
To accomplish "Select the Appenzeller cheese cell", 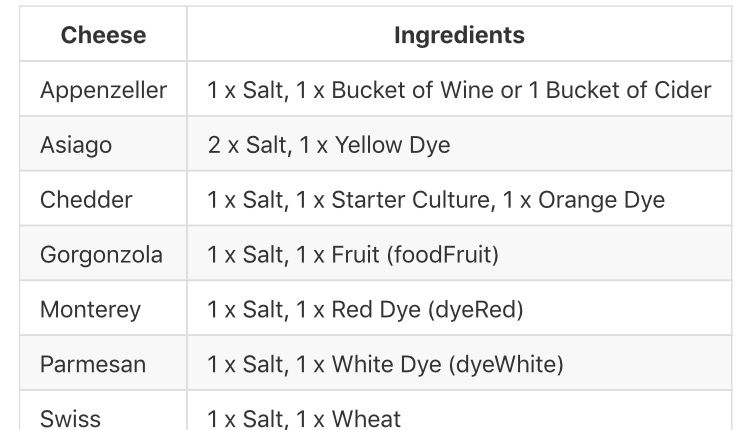I will 103,90.
